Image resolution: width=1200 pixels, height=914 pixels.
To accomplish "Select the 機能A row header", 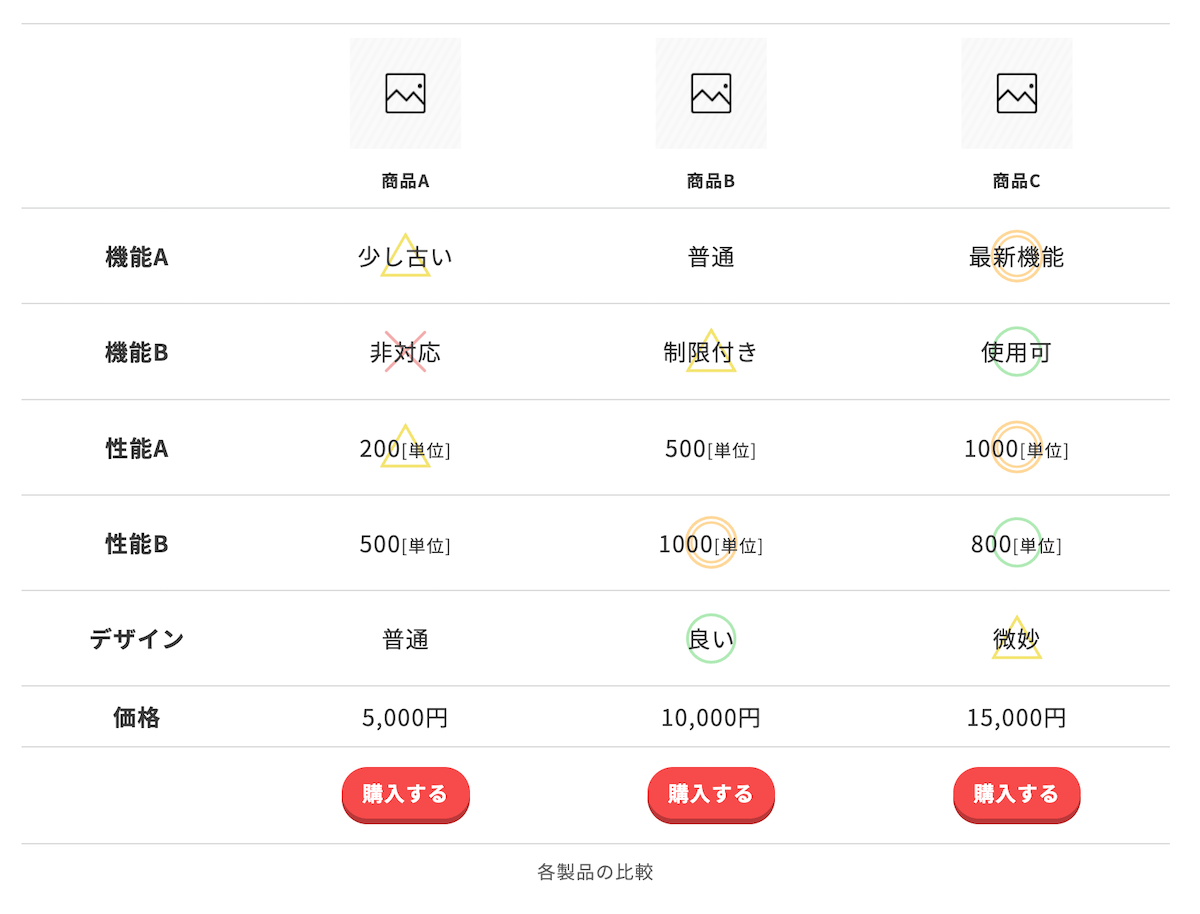I will click(x=137, y=257).
